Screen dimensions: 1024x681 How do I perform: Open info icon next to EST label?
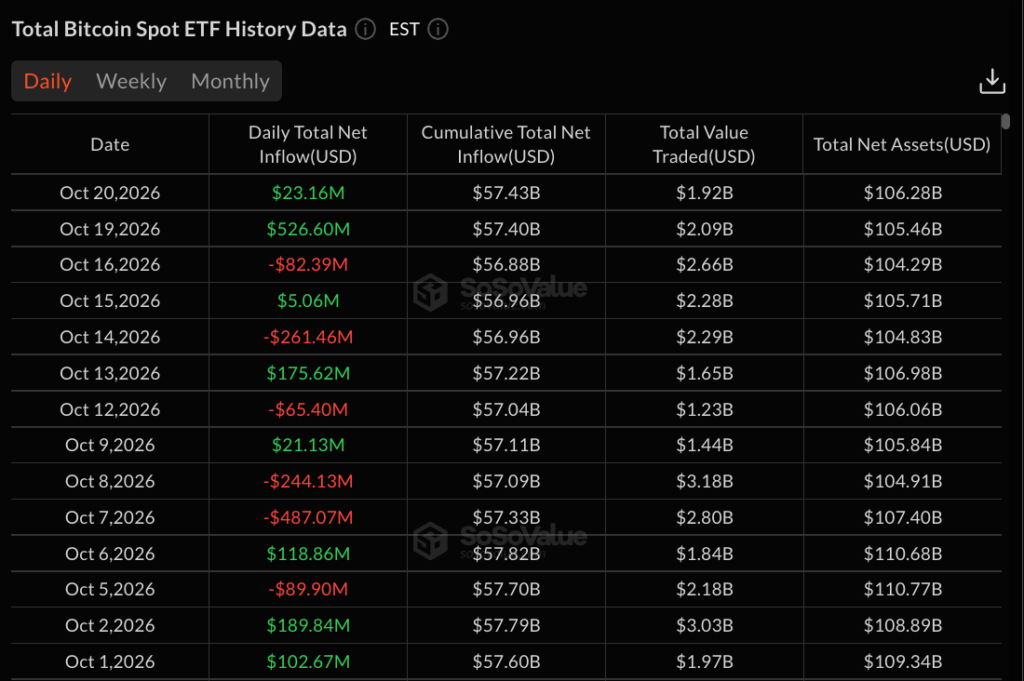[x=438, y=29]
